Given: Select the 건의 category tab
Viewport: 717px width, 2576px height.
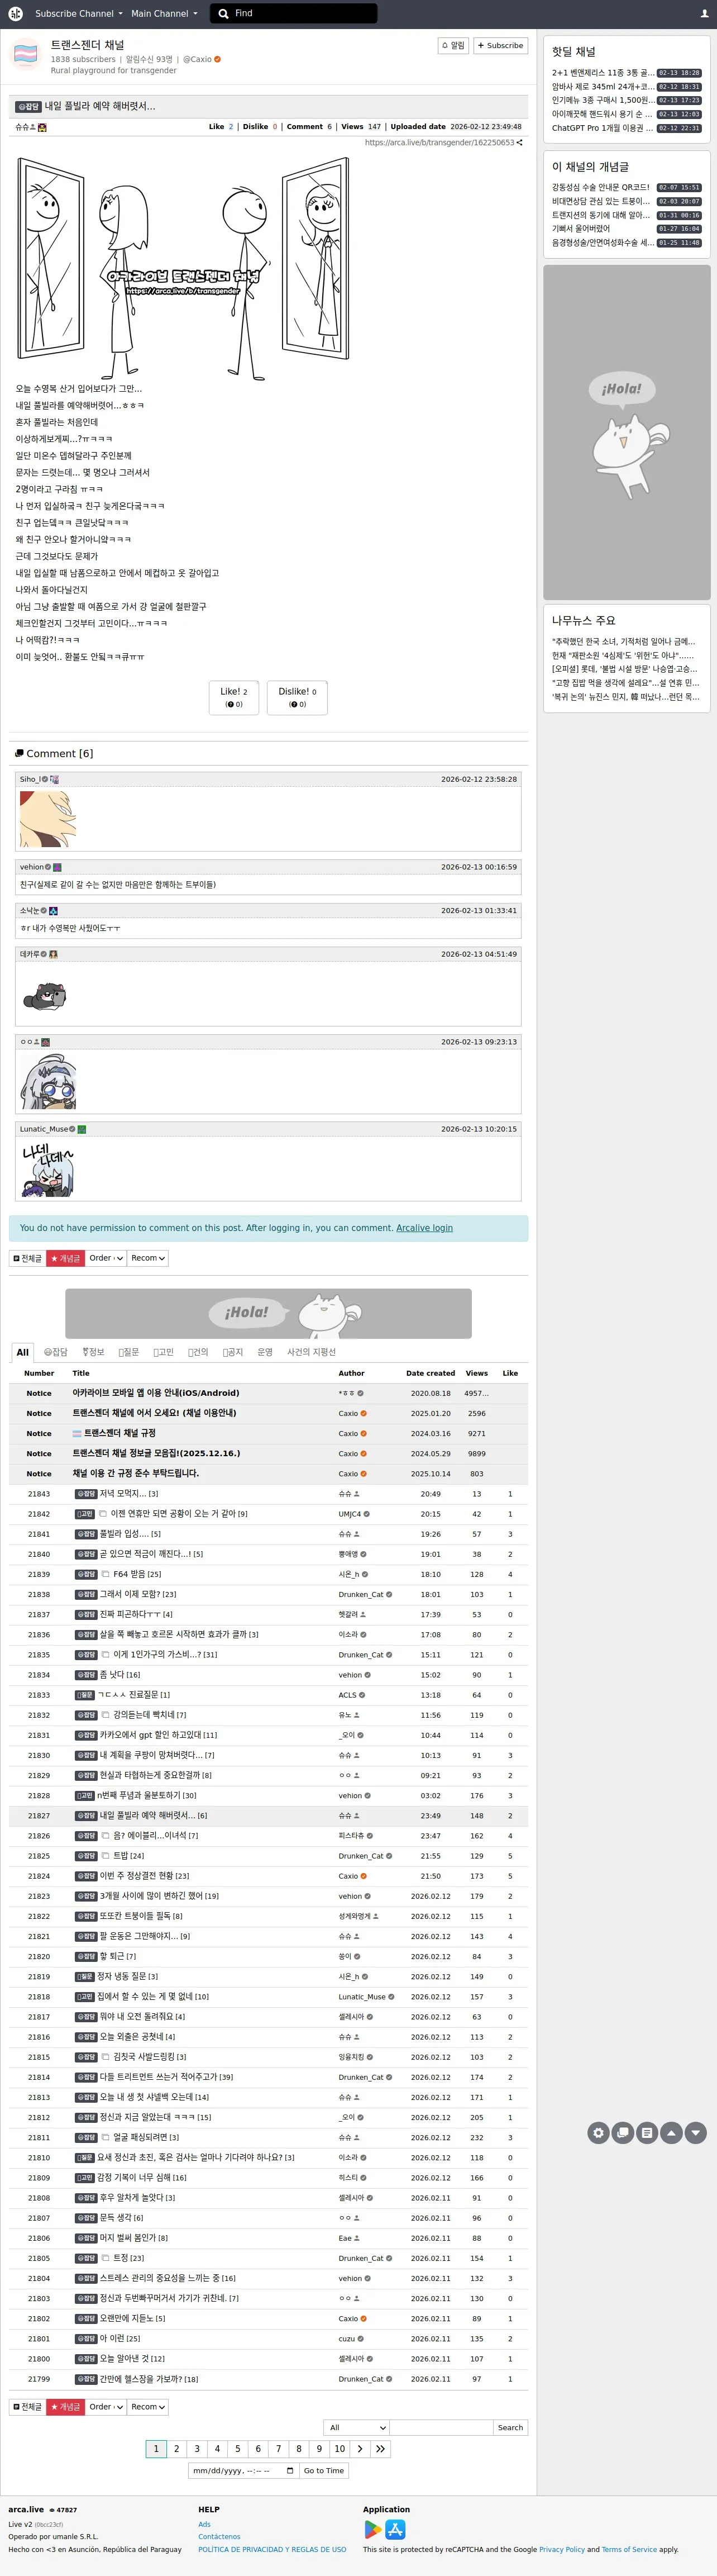Looking at the screenshot, I should point(198,1352).
